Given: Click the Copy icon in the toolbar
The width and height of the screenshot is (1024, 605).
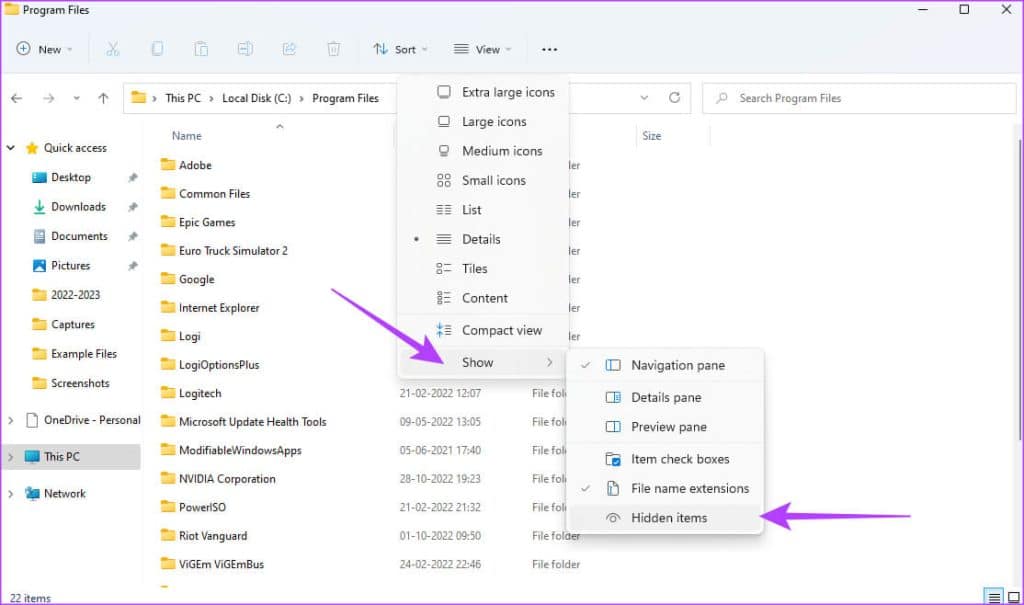Looking at the screenshot, I should click(x=157, y=48).
